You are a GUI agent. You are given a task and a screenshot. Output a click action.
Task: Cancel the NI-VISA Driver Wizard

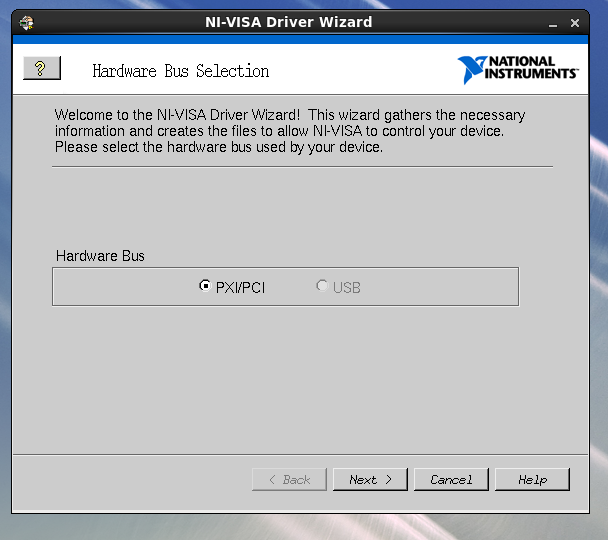(451, 480)
